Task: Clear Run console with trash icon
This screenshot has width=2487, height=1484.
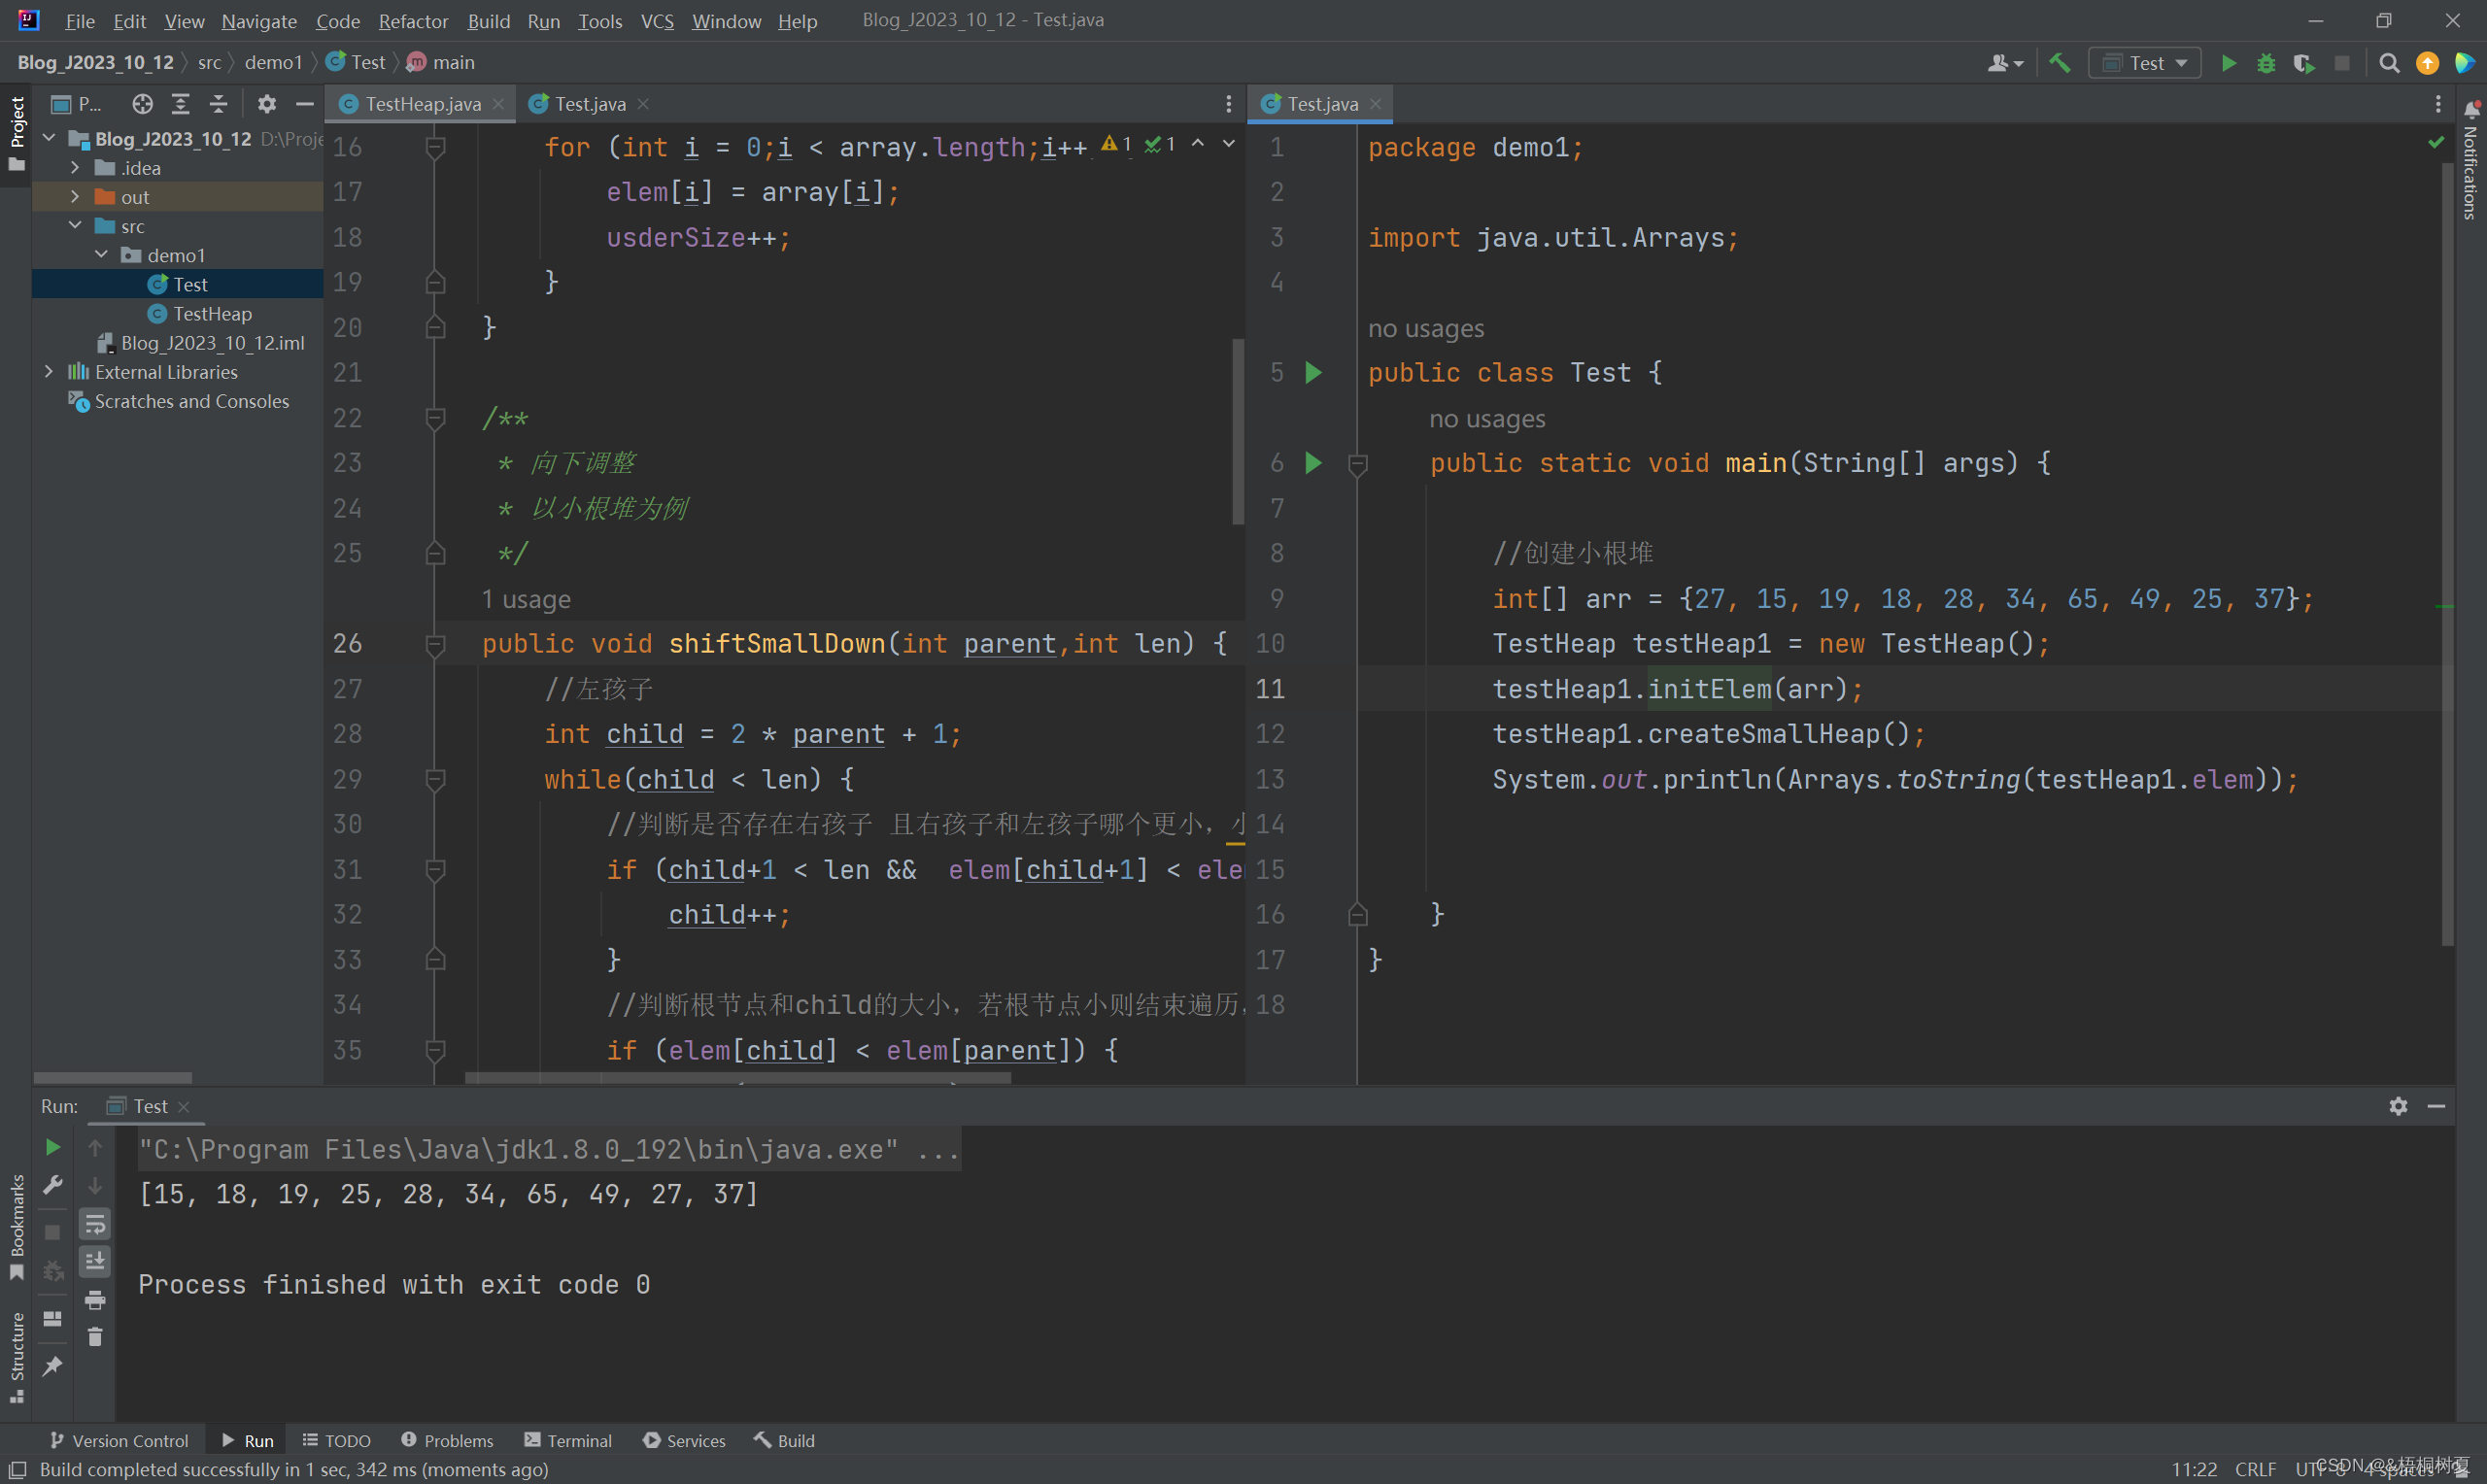Action: tap(95, 1337)
